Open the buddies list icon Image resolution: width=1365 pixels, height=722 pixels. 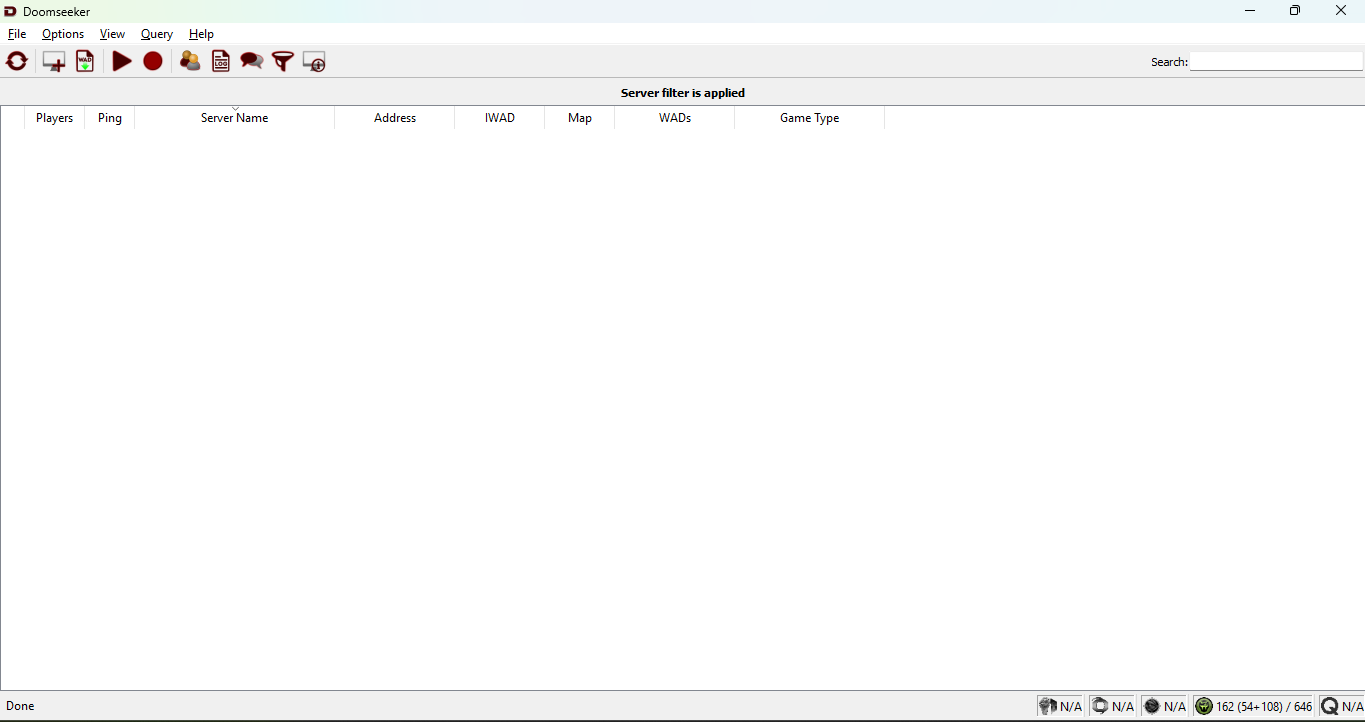click(190, 62)
